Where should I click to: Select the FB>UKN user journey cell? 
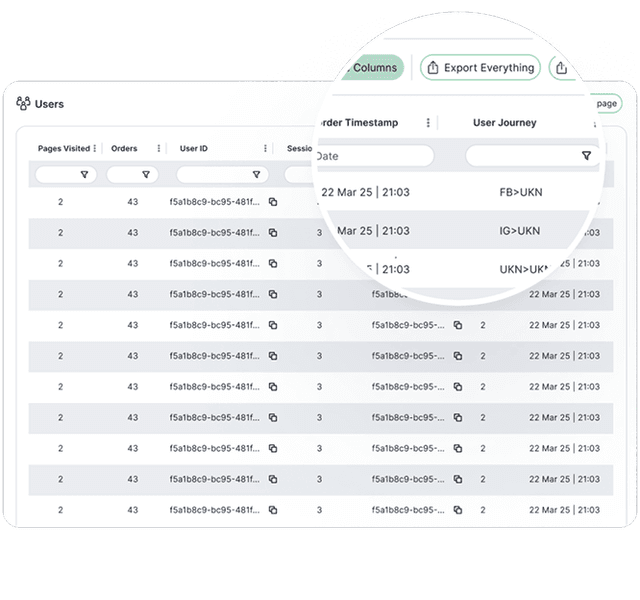(520, 192)
